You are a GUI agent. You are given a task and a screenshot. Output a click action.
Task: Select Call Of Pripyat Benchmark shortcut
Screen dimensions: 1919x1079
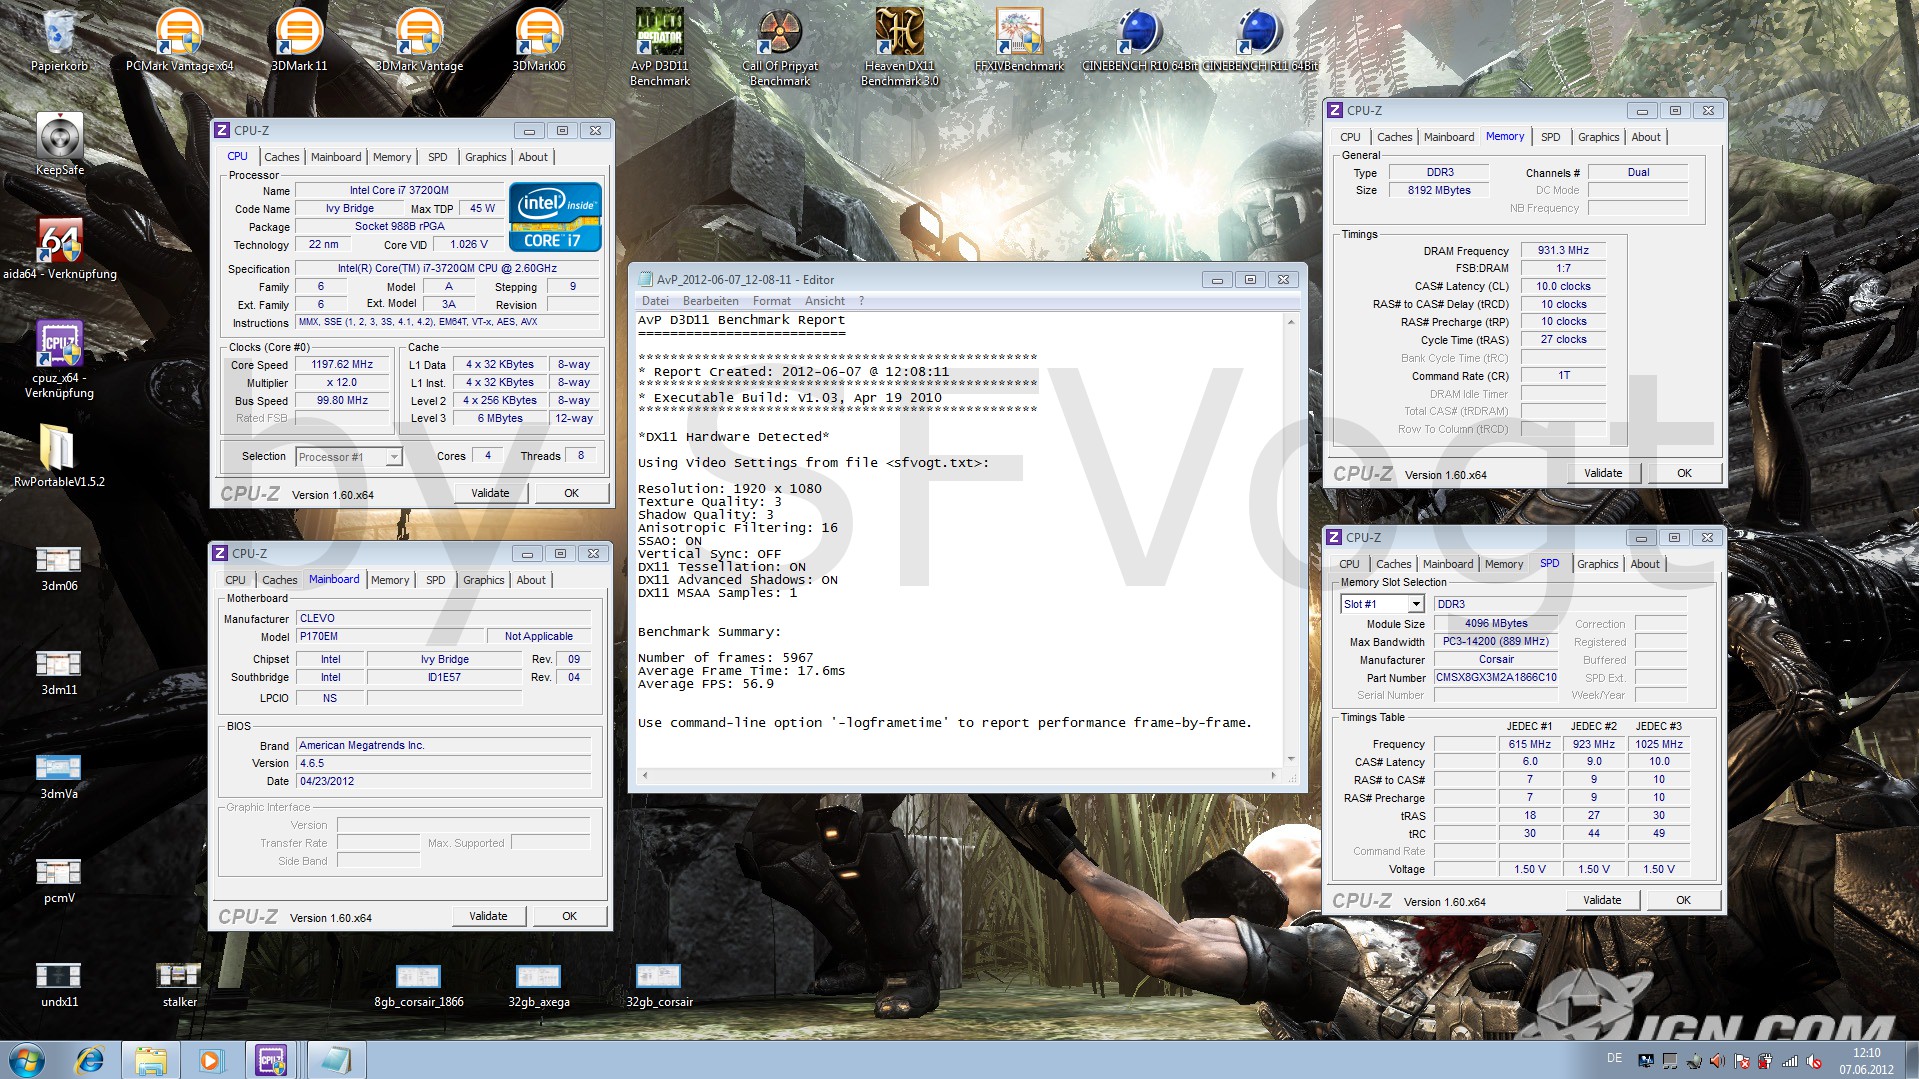(x=779, y=47)
